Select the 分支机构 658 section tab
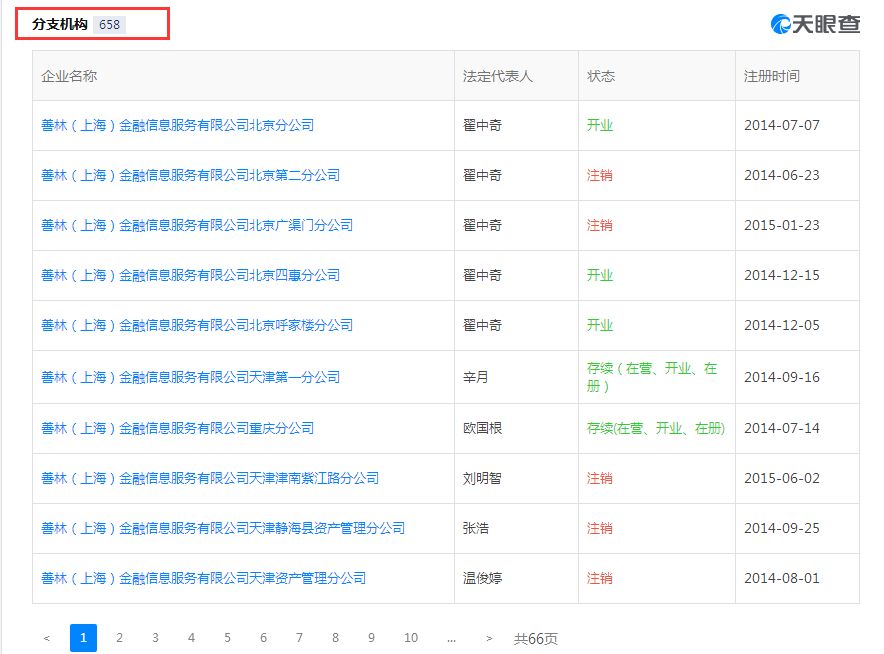The image size is (884, 654). (92, 24)
